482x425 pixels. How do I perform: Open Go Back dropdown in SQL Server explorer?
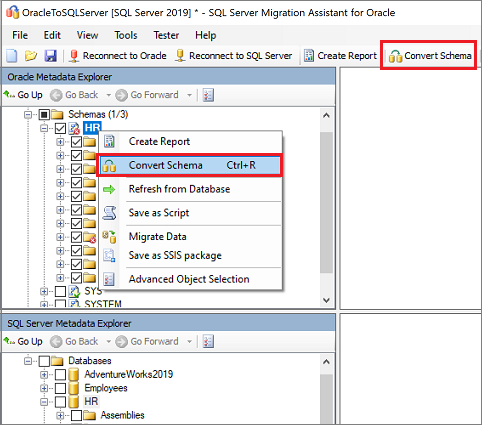(x=108, y=341)
